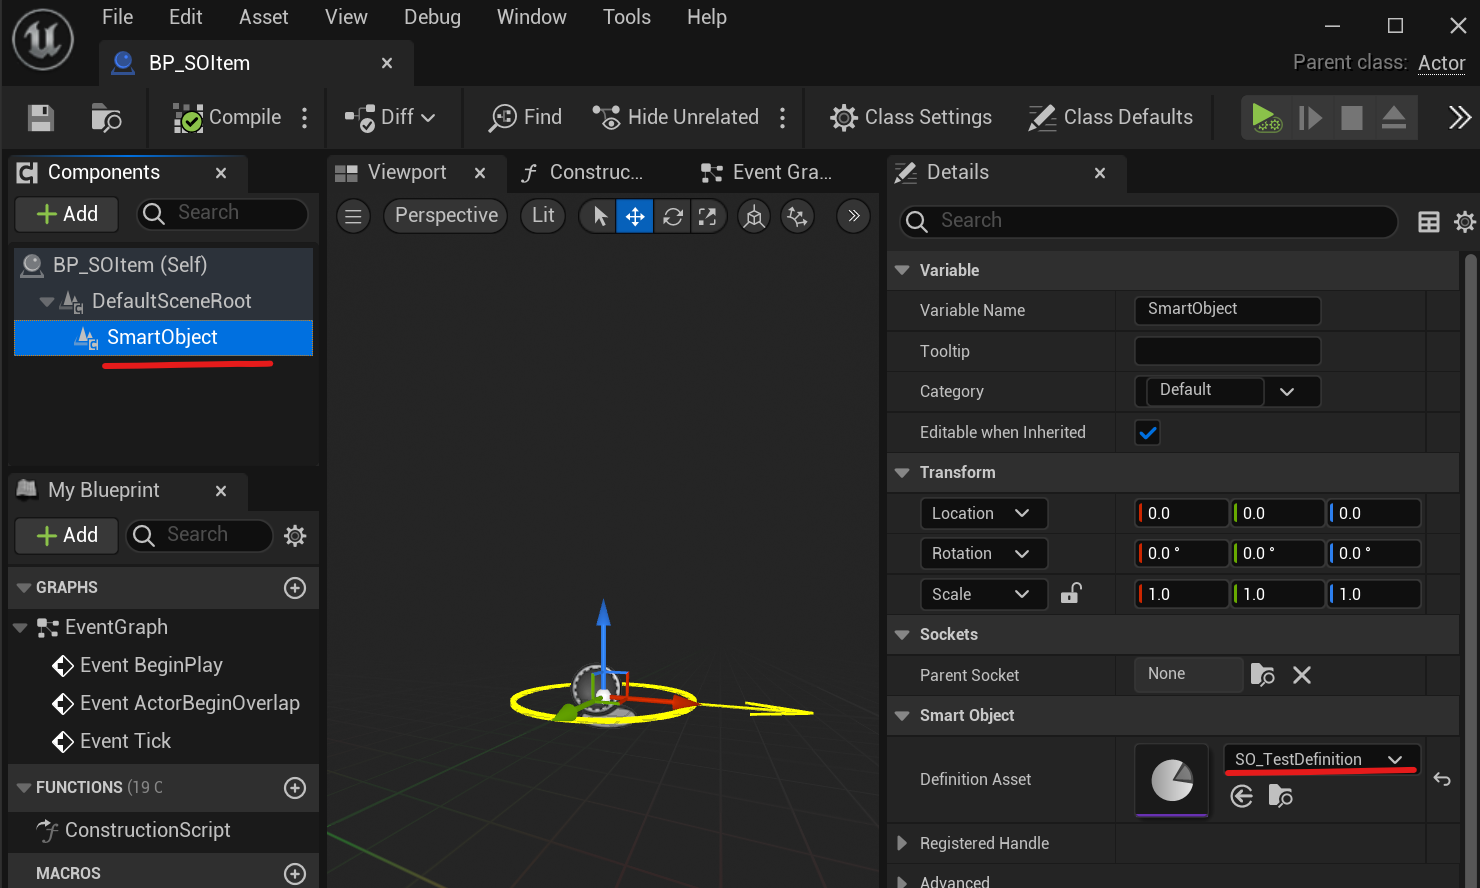1480x888 pixels.
Task: Toggle the Scale lock ratio icon
Action: pos(1071,594)
